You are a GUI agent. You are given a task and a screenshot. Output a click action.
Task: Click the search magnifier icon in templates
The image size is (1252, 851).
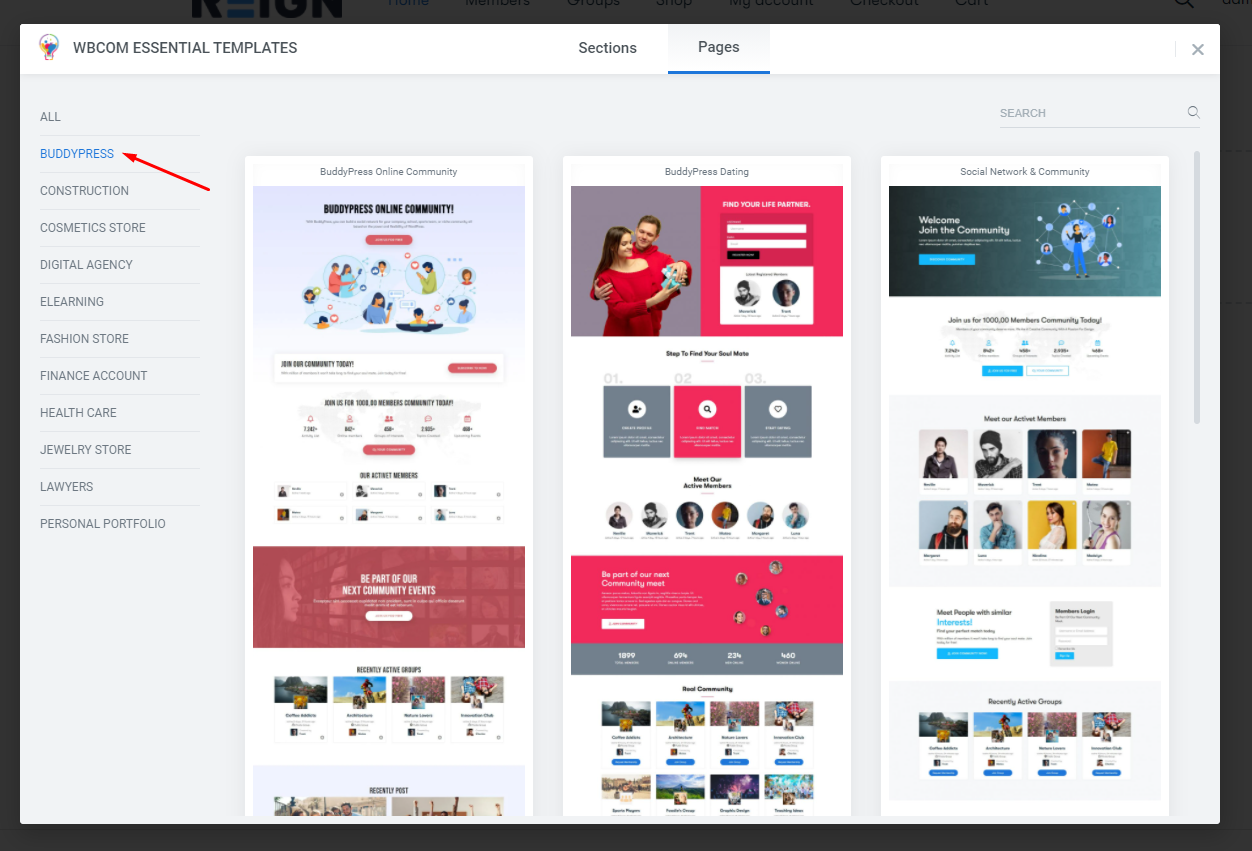point(1193,112)
